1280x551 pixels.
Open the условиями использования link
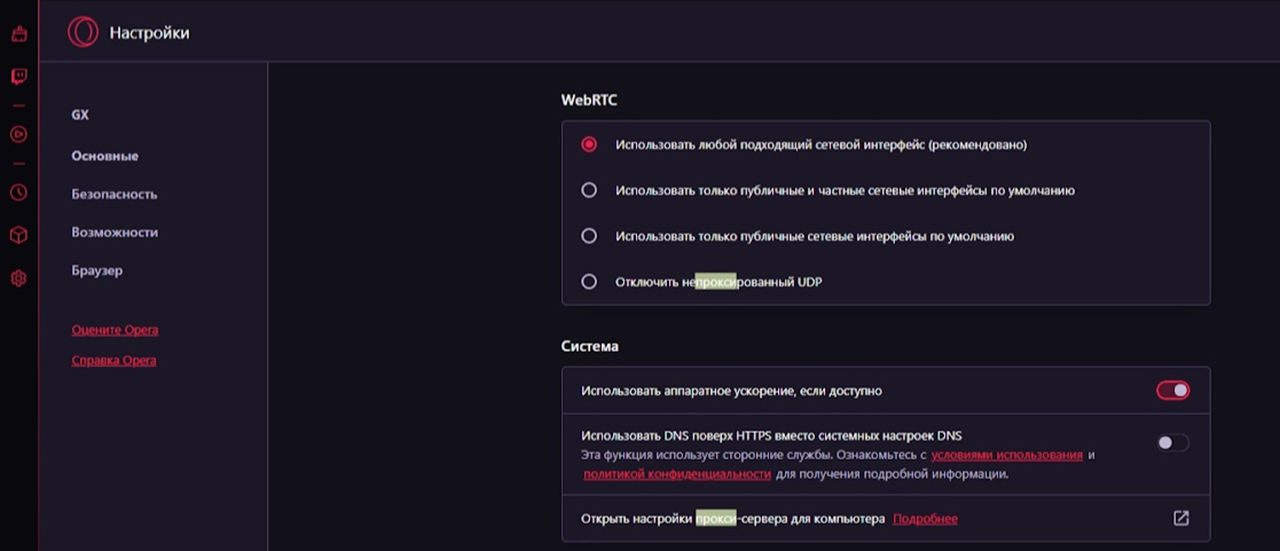[1006, 455]
